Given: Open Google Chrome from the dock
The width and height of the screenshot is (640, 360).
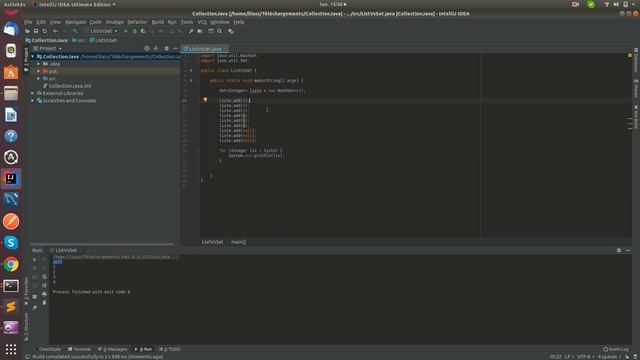Looking at the screenshot, I should (x=11, y=264).
